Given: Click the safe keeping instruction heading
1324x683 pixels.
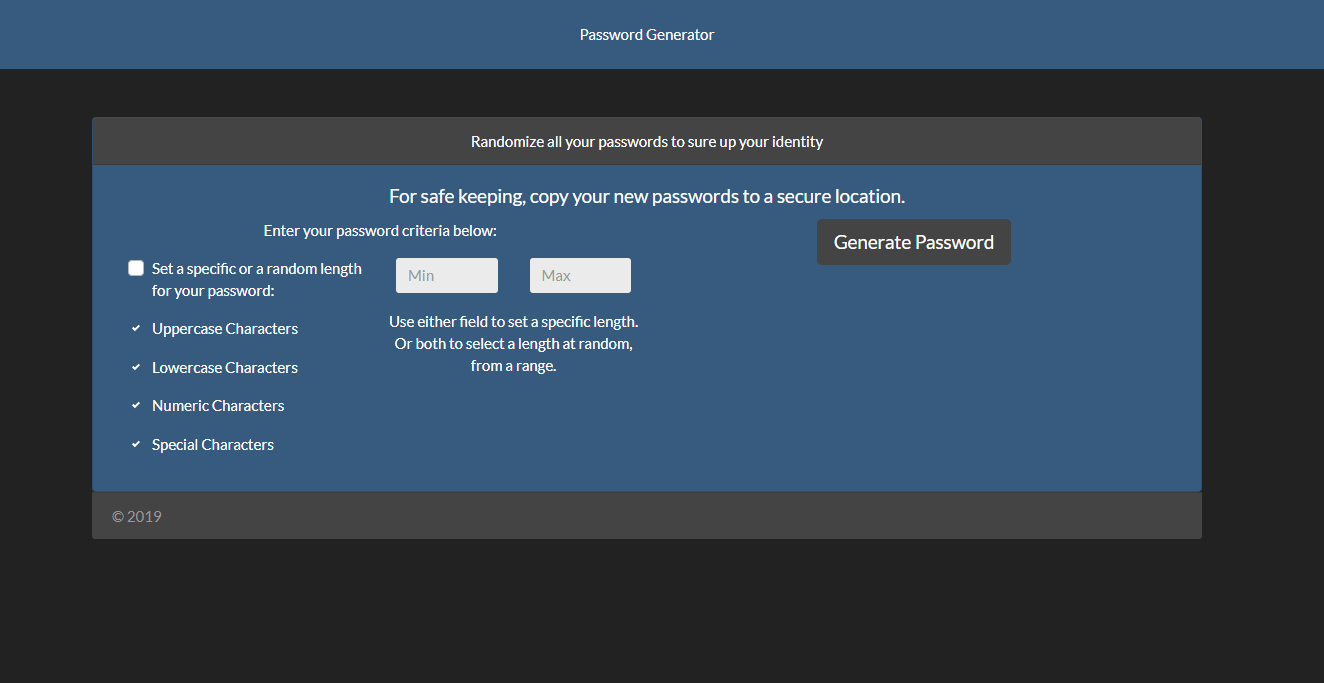Looking at the screenshot, I should pyautogui.click(x=647, y=196).
